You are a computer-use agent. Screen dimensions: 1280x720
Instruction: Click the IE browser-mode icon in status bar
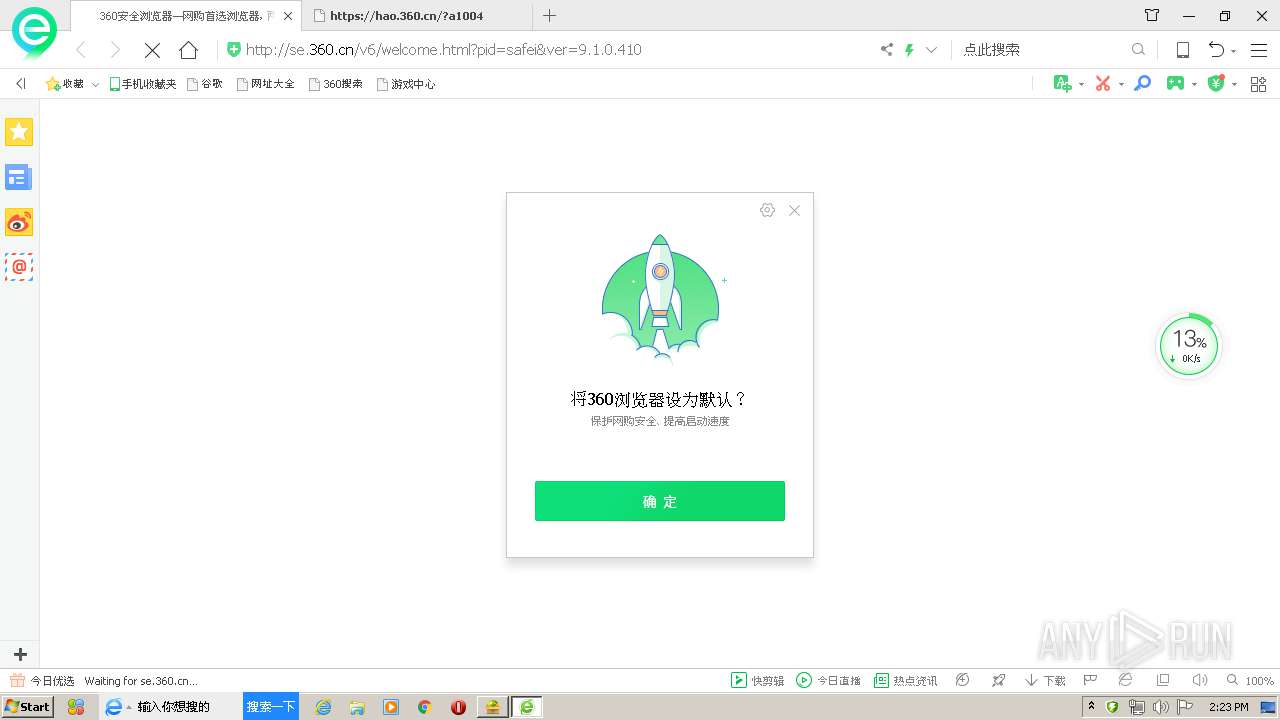[x=1125, y=680]
